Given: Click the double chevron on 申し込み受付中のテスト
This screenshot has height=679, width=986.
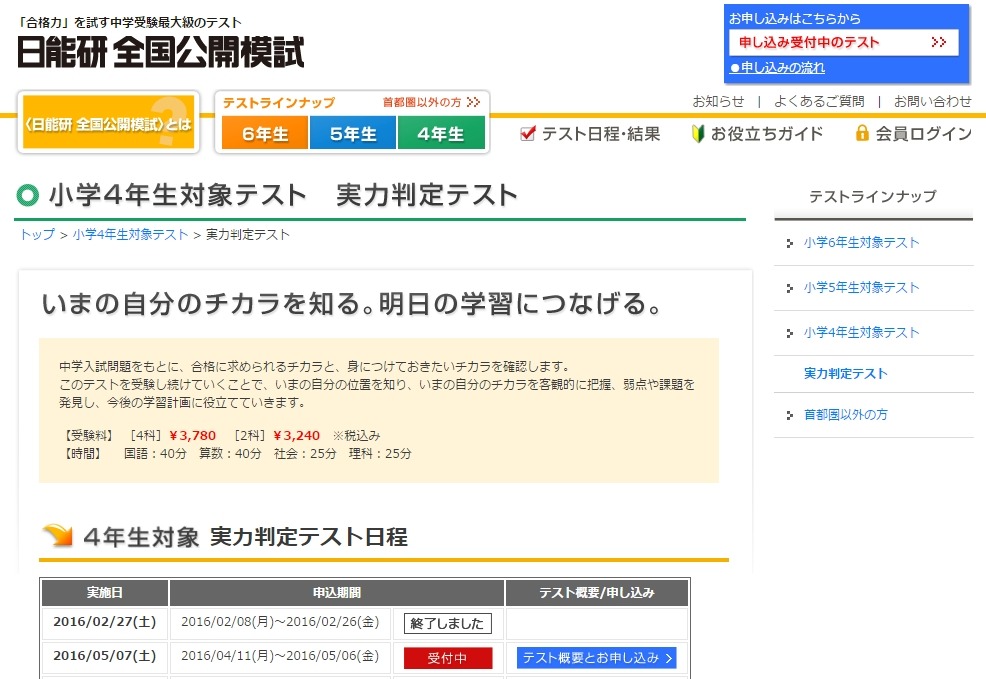Looking at the screenshot, I should tap(939, 42).
